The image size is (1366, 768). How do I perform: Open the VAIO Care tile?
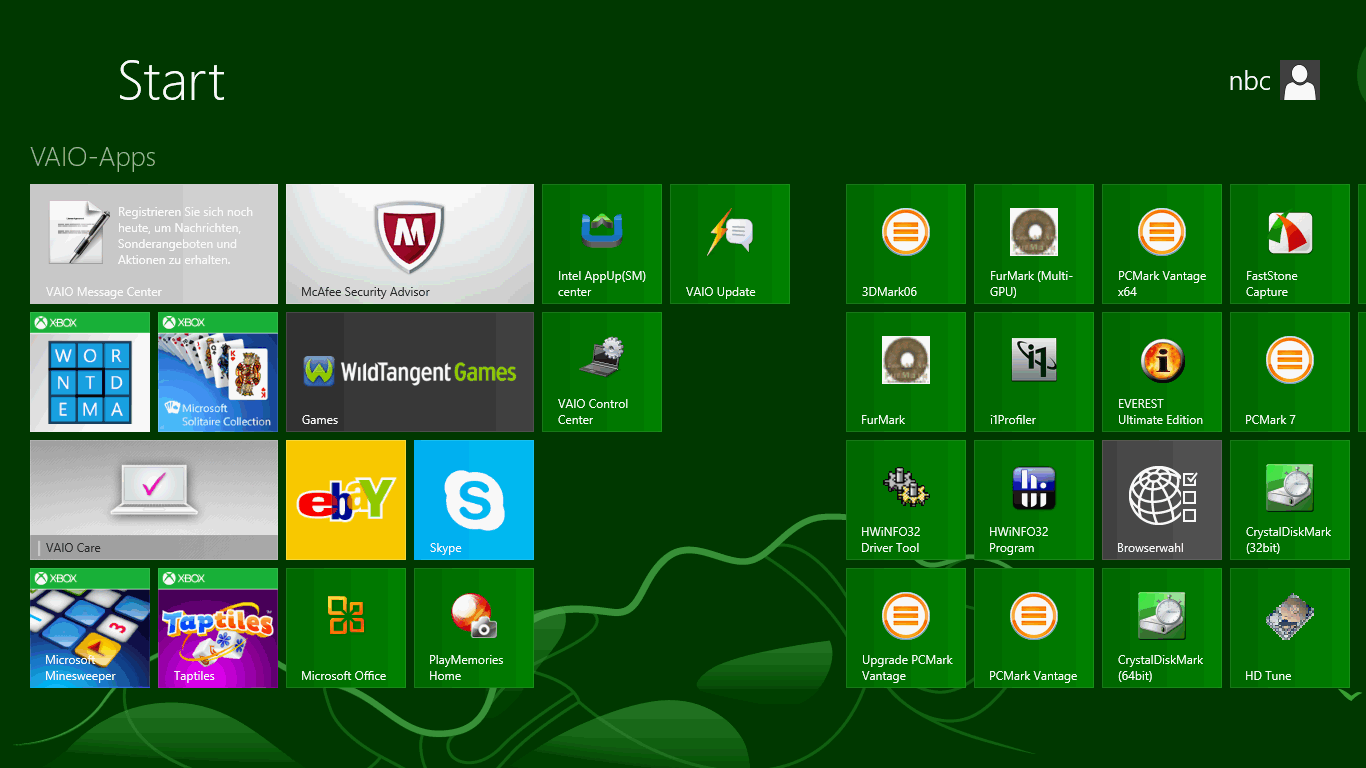pos(154,500)
